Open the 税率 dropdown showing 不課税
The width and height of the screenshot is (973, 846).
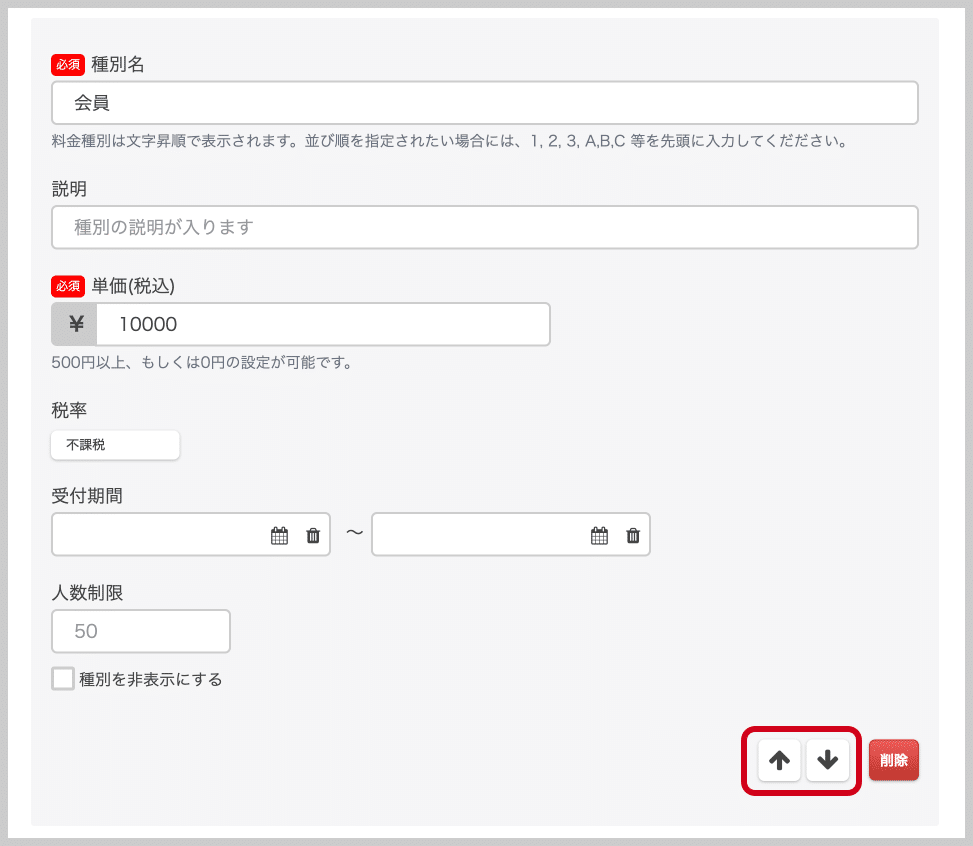tap(115, 445)
